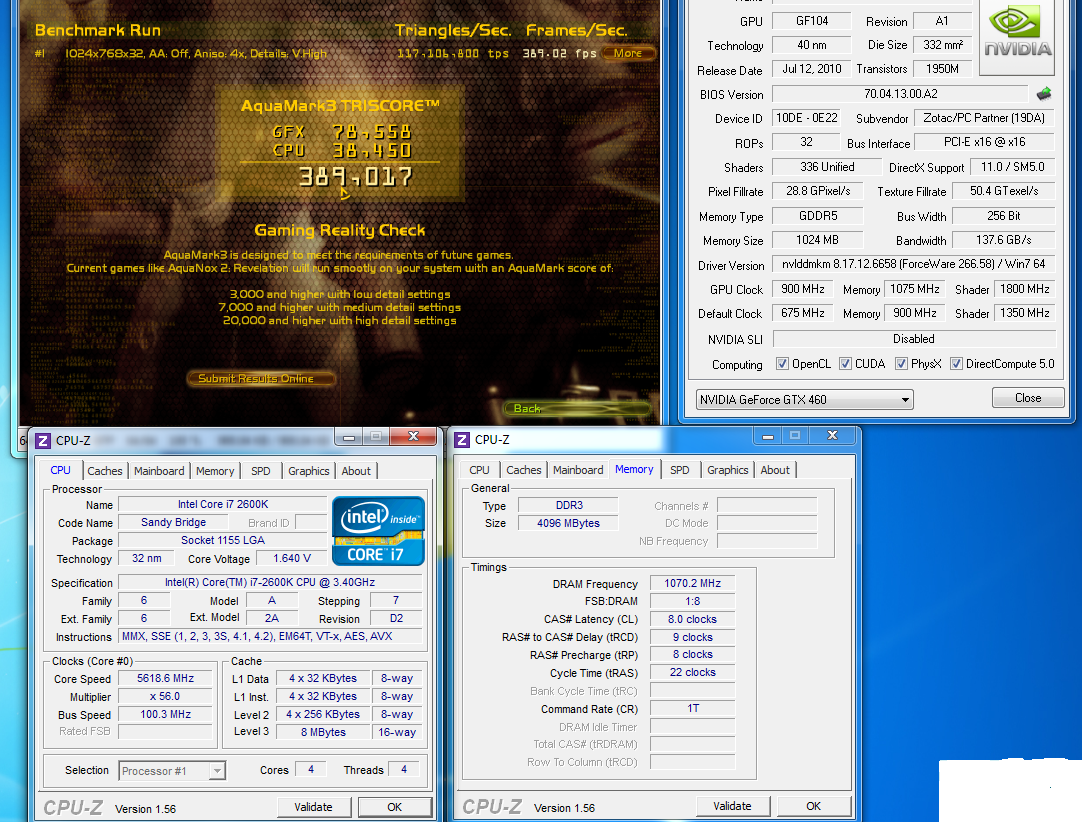The height and width of the screenshot is (822, 1082).
Task: Select CPU tab in left CPU-Z
Action: click(x=61, y=470)
